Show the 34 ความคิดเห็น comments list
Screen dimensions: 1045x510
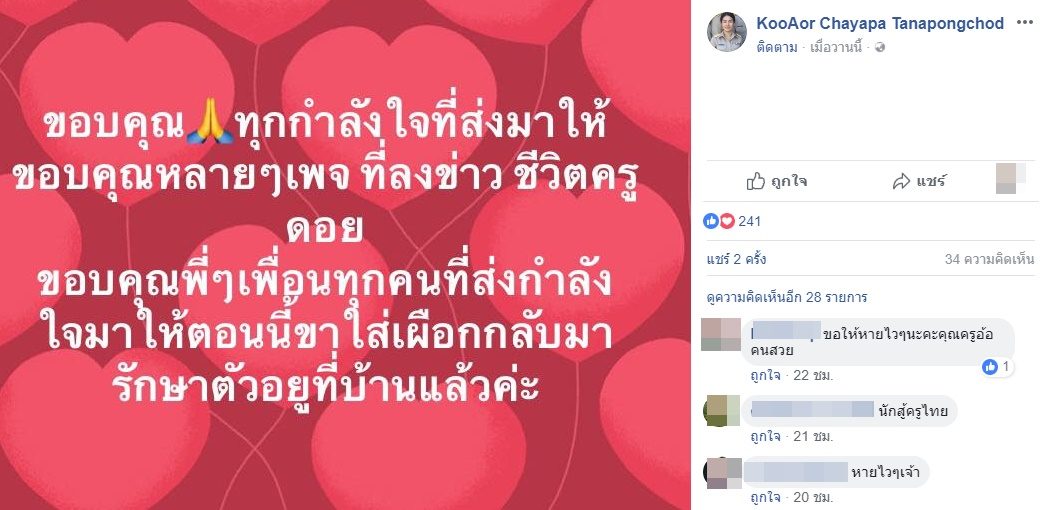pos(989,259)
